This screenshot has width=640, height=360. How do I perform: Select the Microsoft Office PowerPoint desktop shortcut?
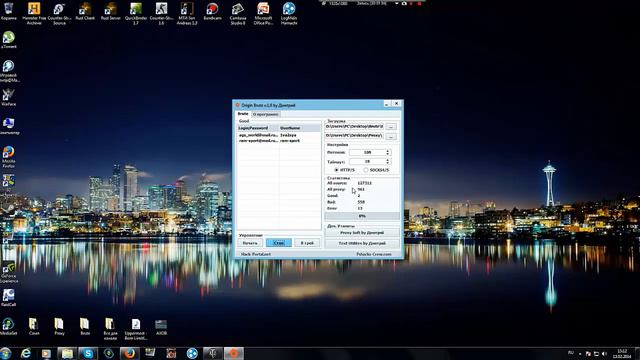coord(263,13)
